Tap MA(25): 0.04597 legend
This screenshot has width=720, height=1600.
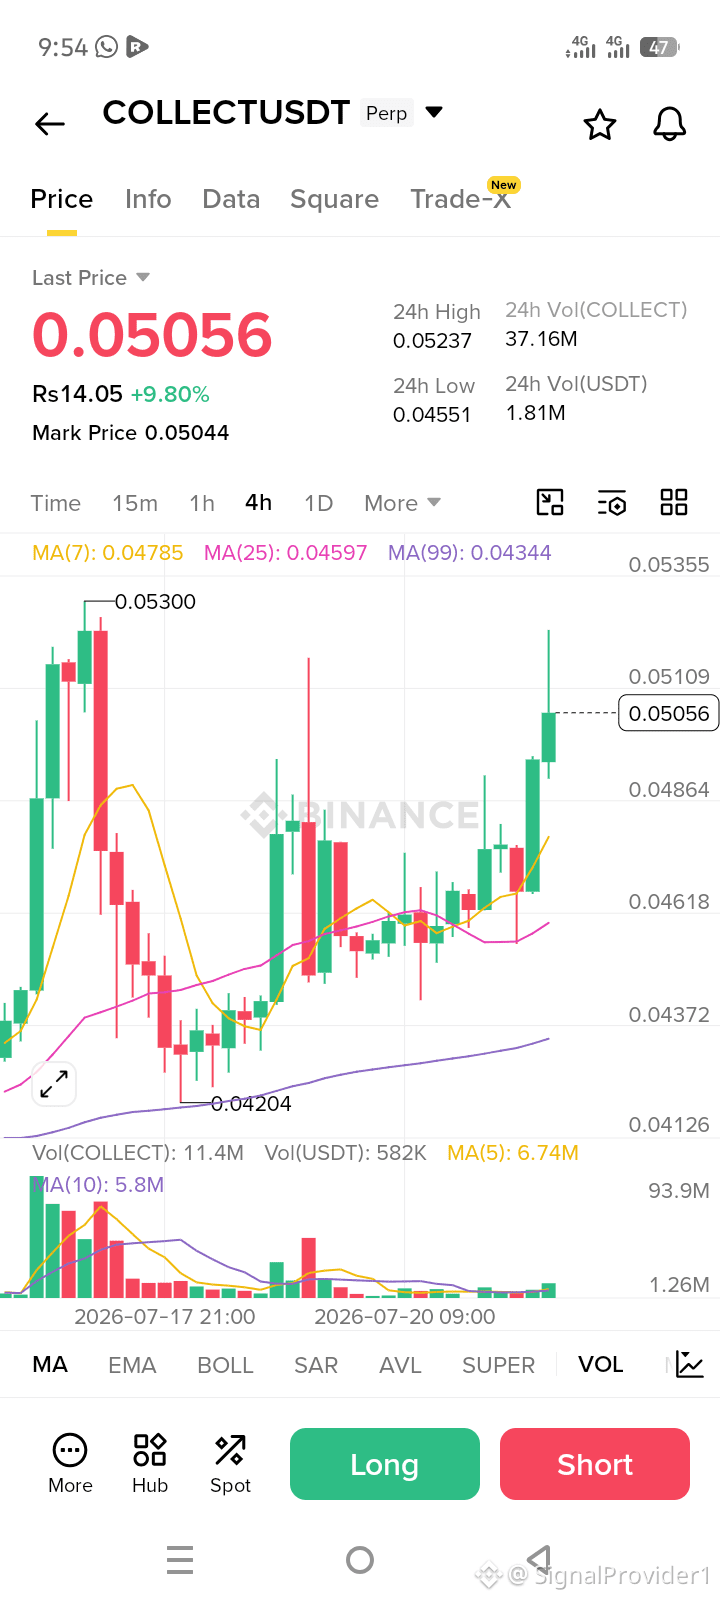pyautogui.click(x=285, y=553)
